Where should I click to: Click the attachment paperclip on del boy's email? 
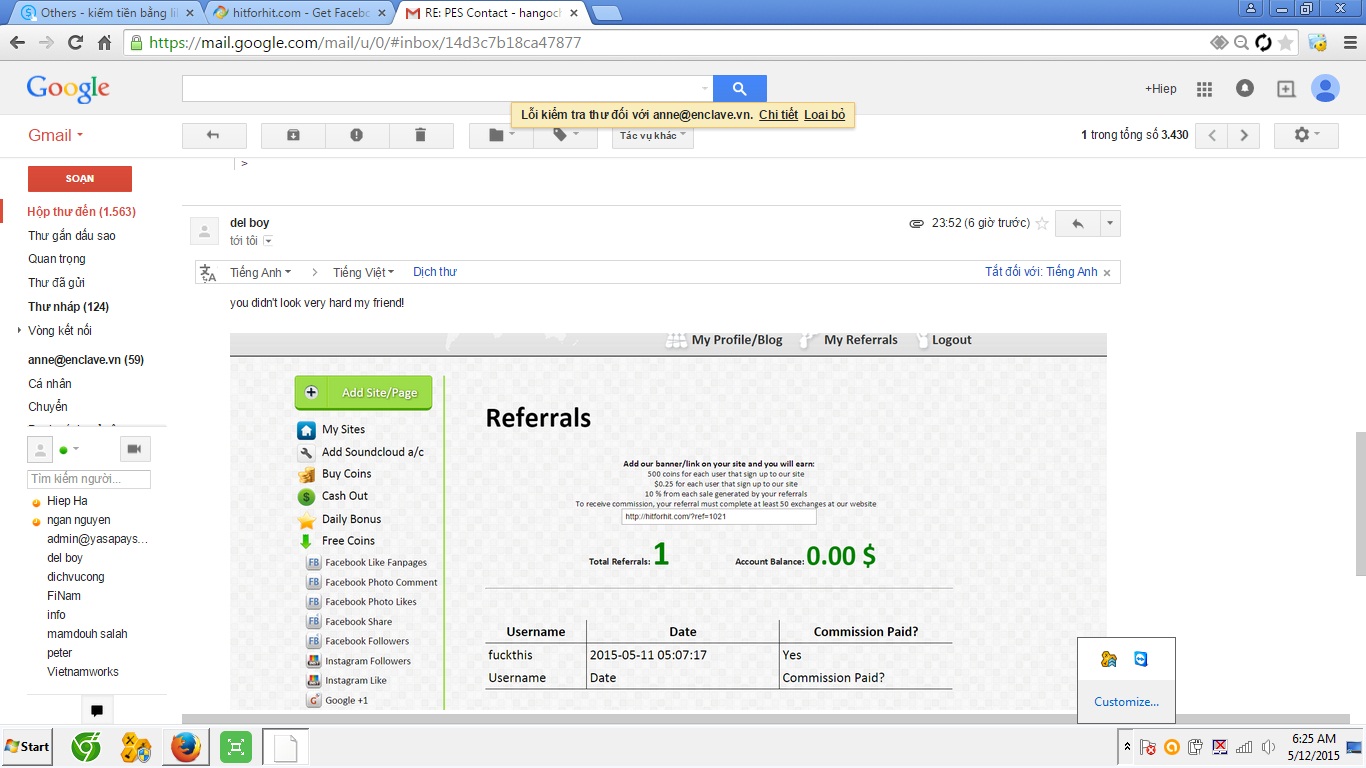point(916,224)
